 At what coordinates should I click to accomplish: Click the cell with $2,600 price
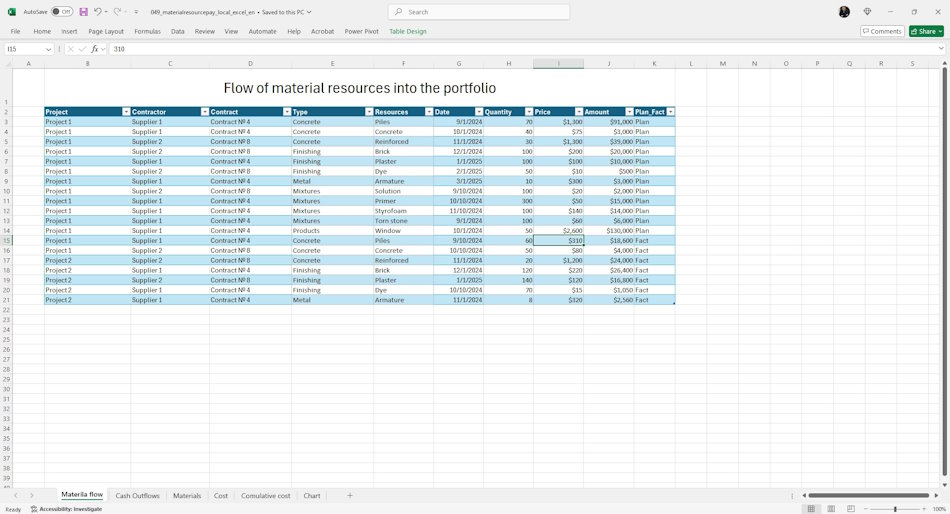click(x=559, y=230)
